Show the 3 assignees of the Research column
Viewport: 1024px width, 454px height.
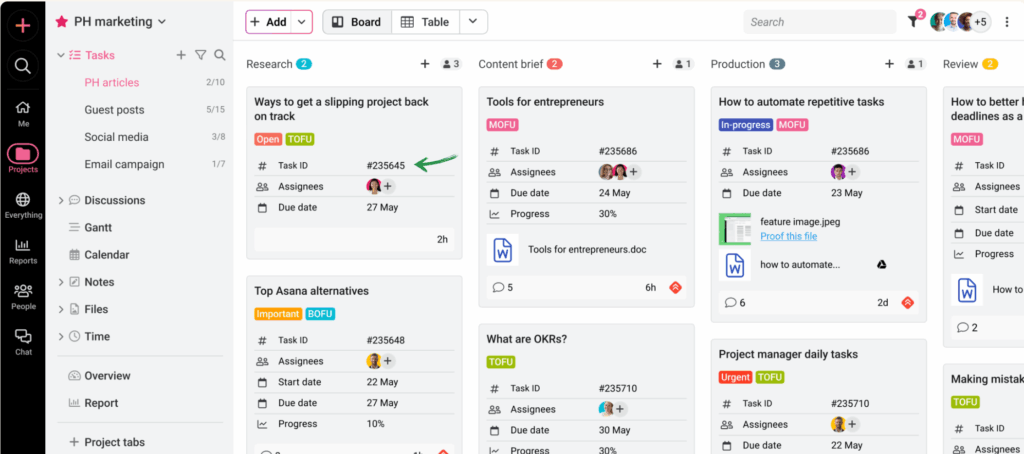coord(451,64)
